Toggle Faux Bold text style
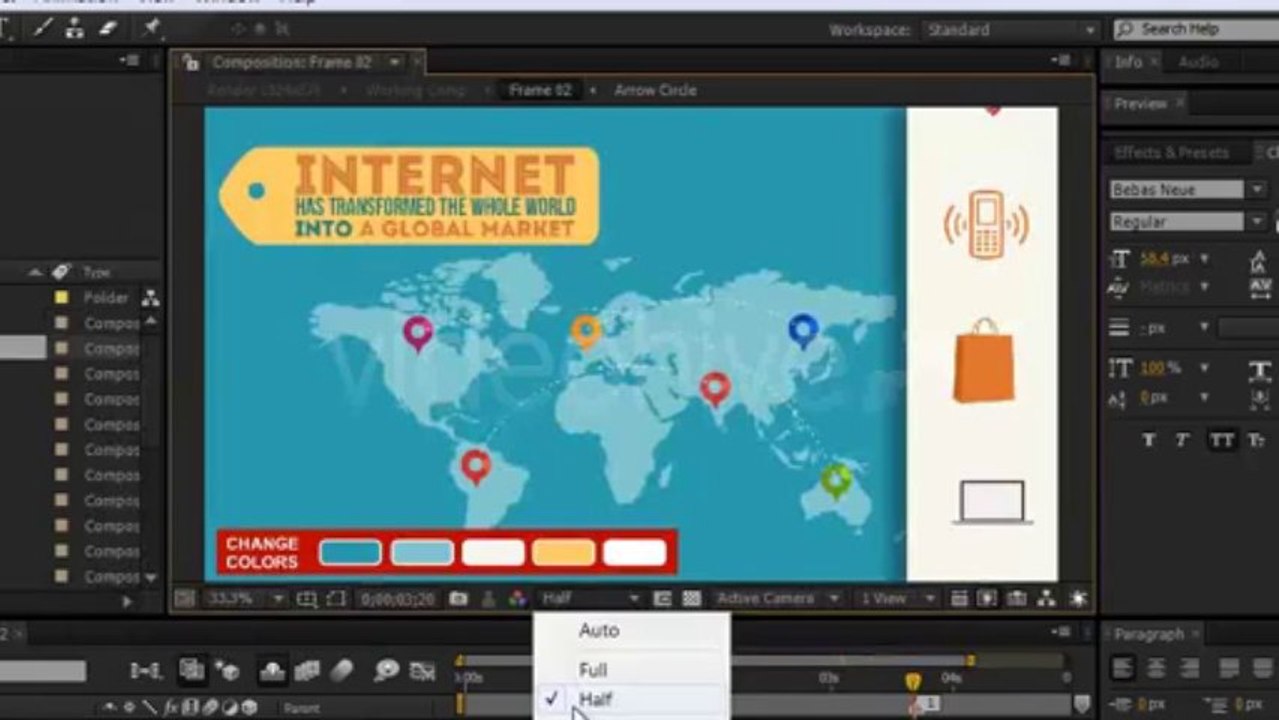This screenshot has width=1279, height=720. pyautogui.click(x=1148, y=440)
